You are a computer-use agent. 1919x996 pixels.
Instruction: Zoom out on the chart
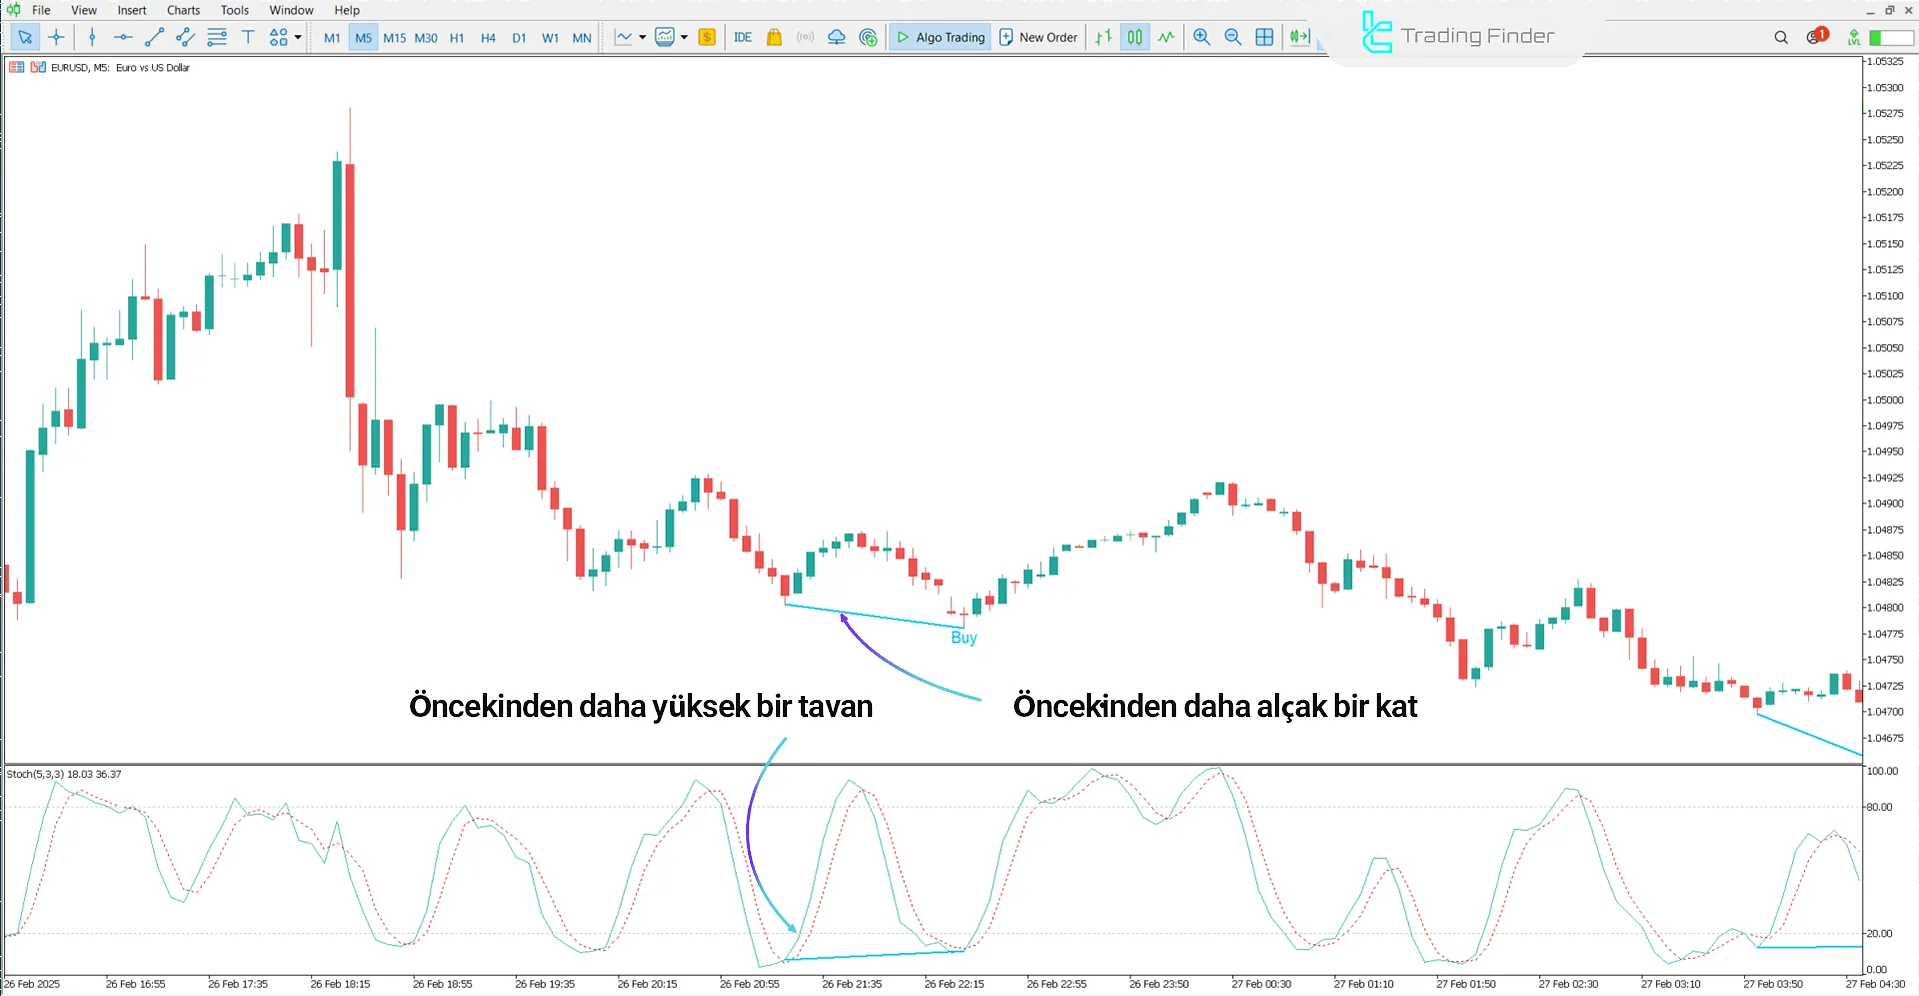[1233, 37]
